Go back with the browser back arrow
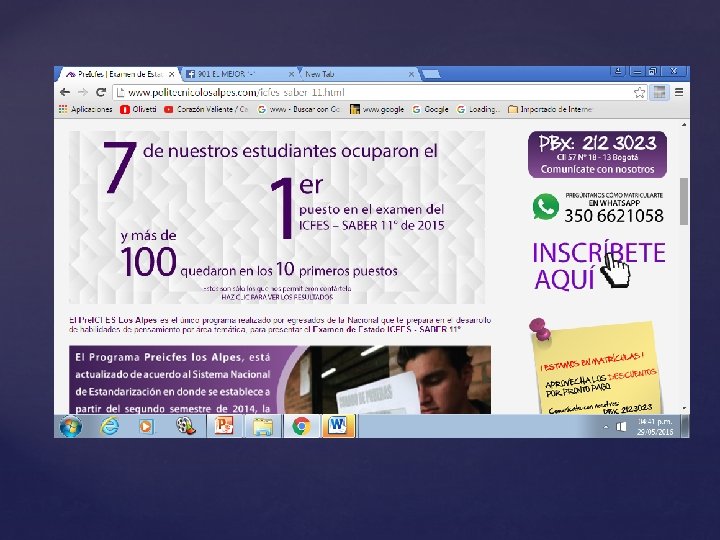 [x=65, y=92]
